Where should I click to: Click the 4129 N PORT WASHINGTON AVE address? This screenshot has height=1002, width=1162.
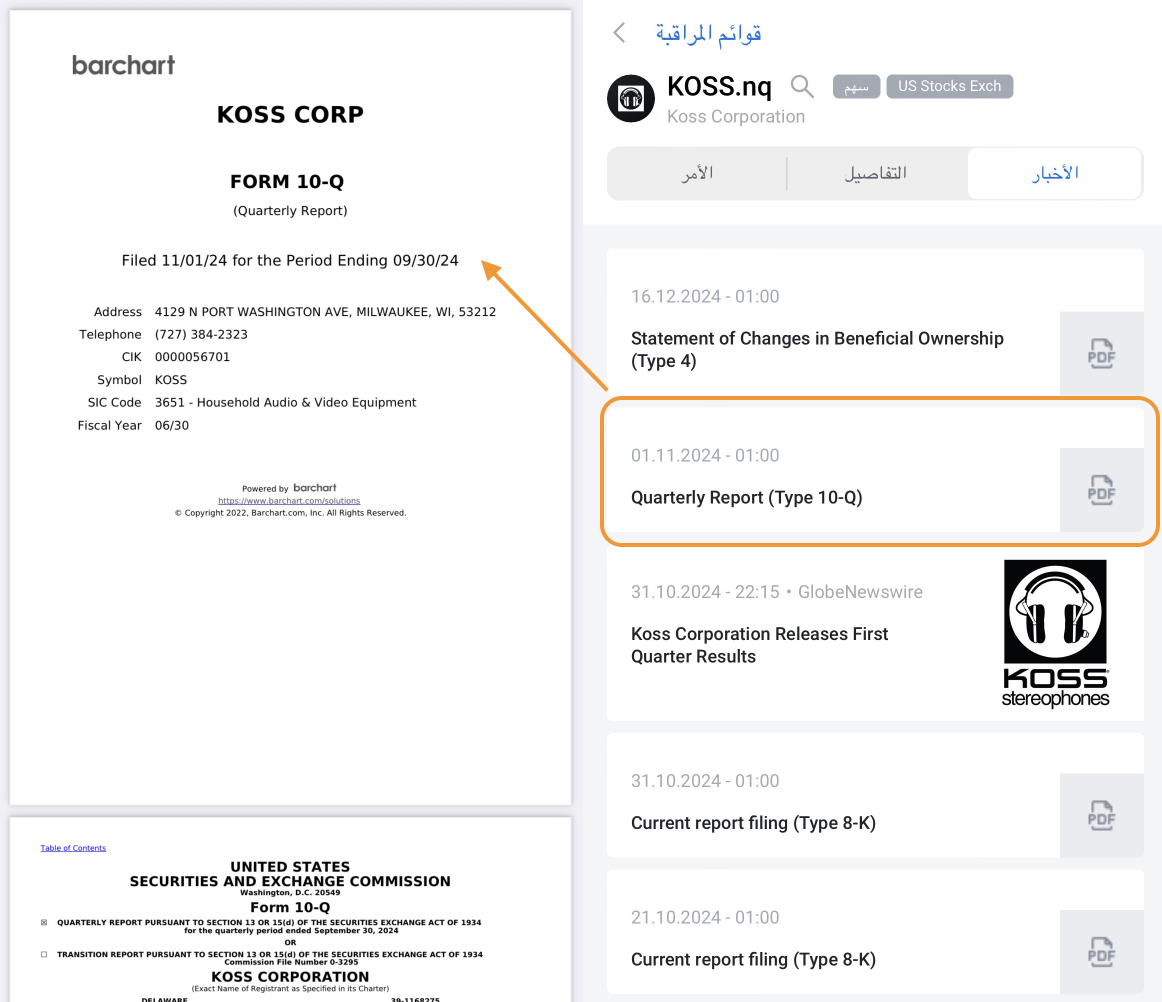325,312
